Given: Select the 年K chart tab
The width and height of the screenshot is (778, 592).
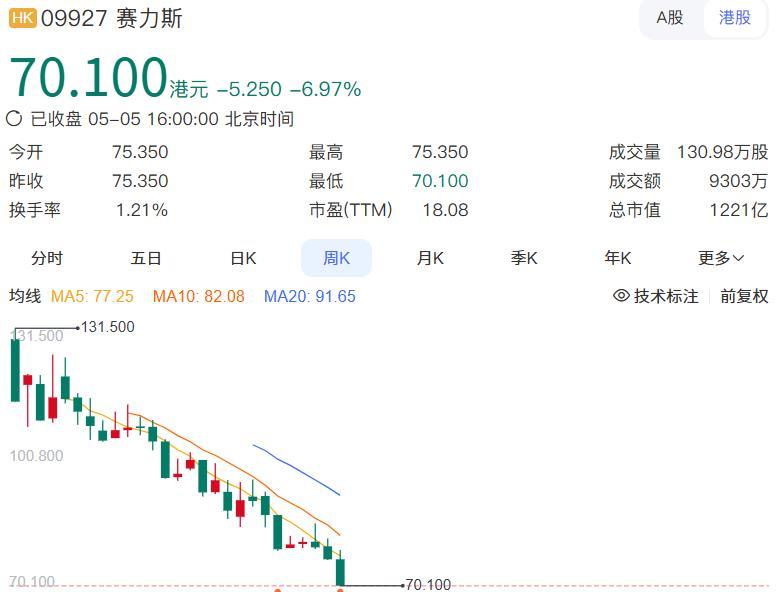Looking at the screenshot, I should [x=618, y=258].
